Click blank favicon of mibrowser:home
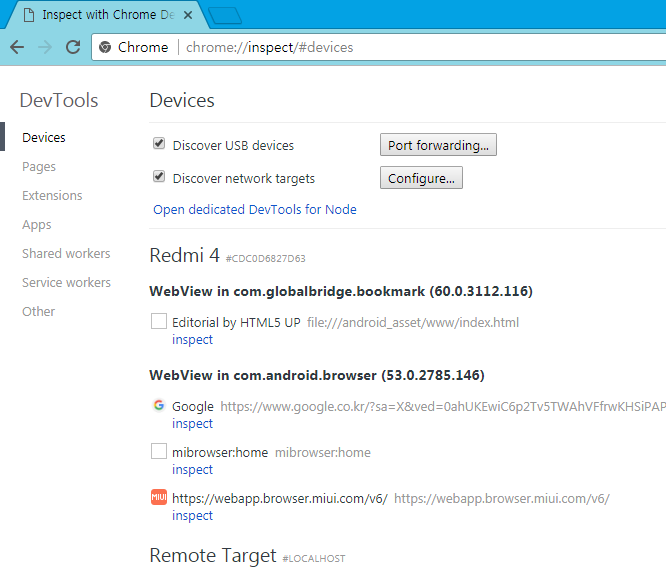Screen dimensions: 666x584 click(x=159, y=451)
